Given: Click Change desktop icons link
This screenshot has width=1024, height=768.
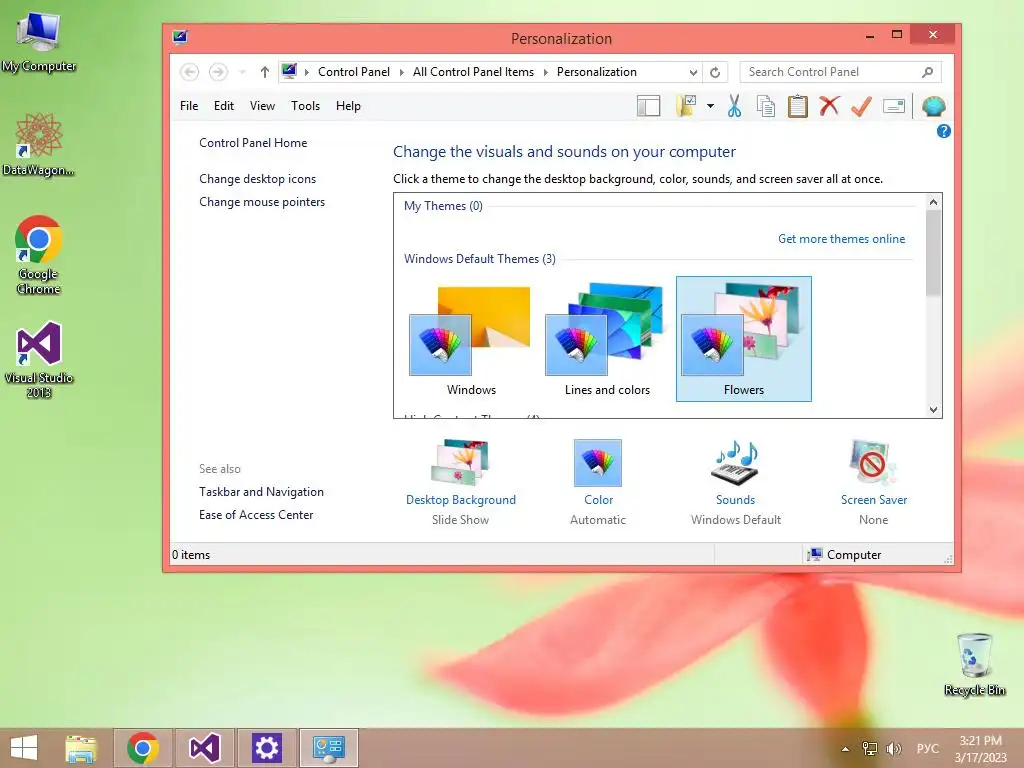Looking at the screenshot, I should 257,179.
